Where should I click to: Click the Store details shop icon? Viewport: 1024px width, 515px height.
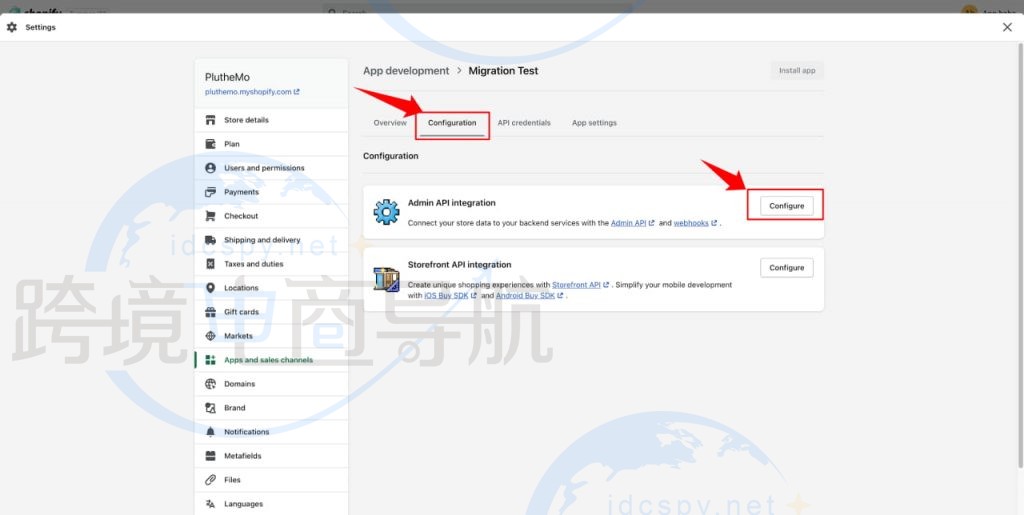point(210,120)
